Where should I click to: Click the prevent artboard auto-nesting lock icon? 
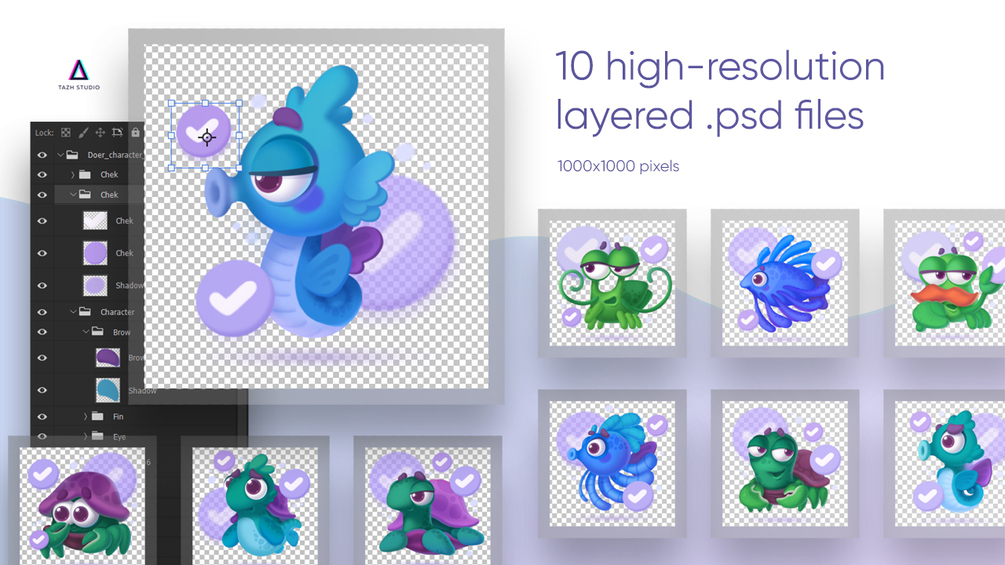(117, 133)
